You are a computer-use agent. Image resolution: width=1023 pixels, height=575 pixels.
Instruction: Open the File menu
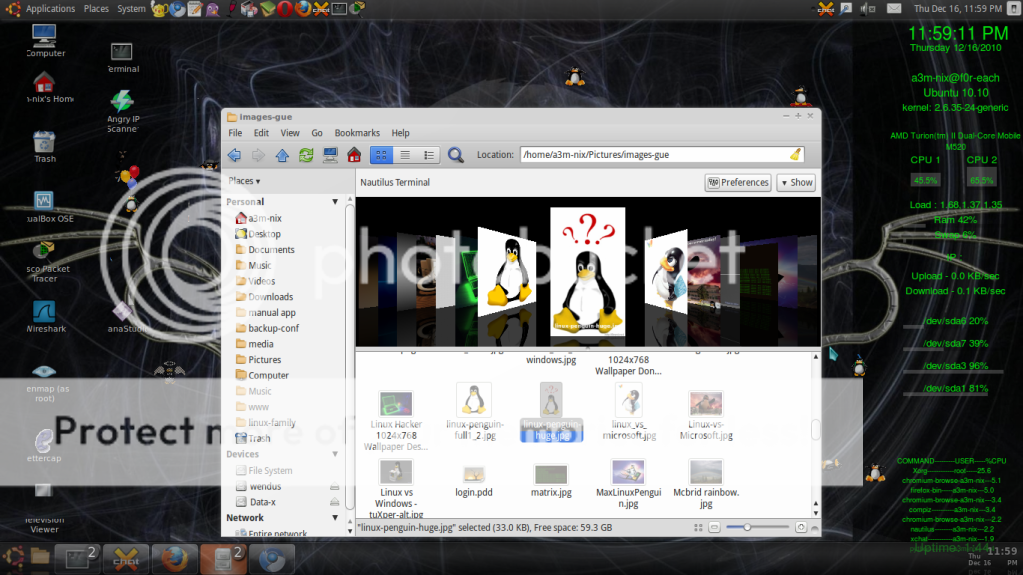pos(235,132)
